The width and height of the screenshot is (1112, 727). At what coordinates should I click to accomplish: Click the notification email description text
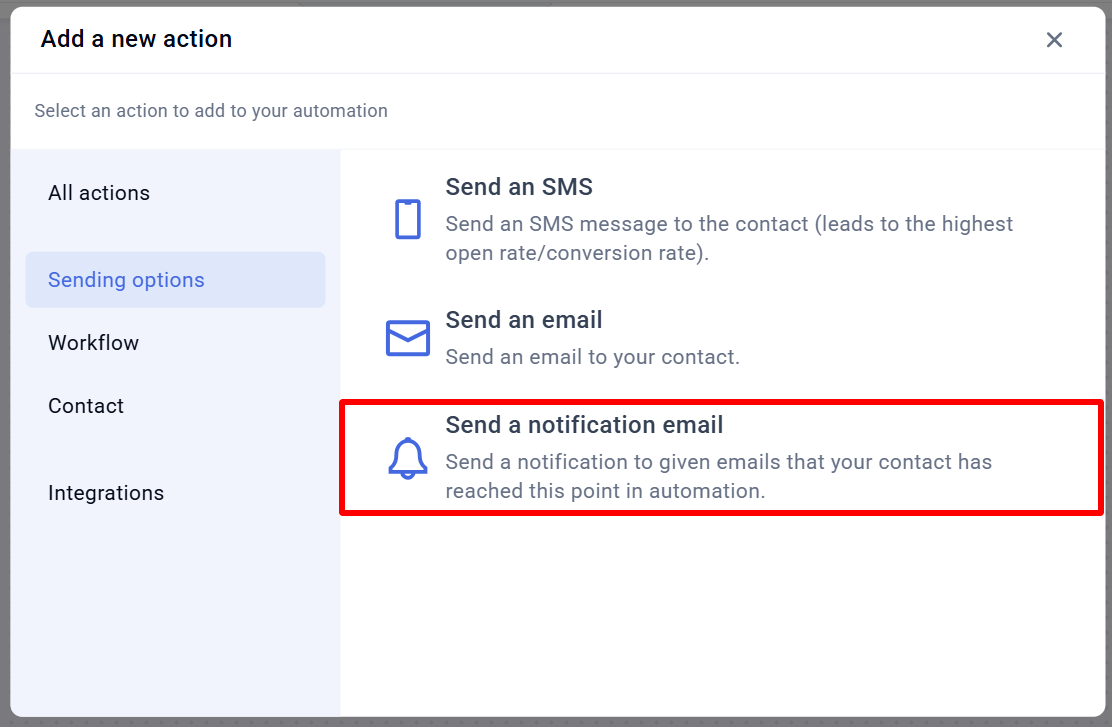tap(718, 476)
